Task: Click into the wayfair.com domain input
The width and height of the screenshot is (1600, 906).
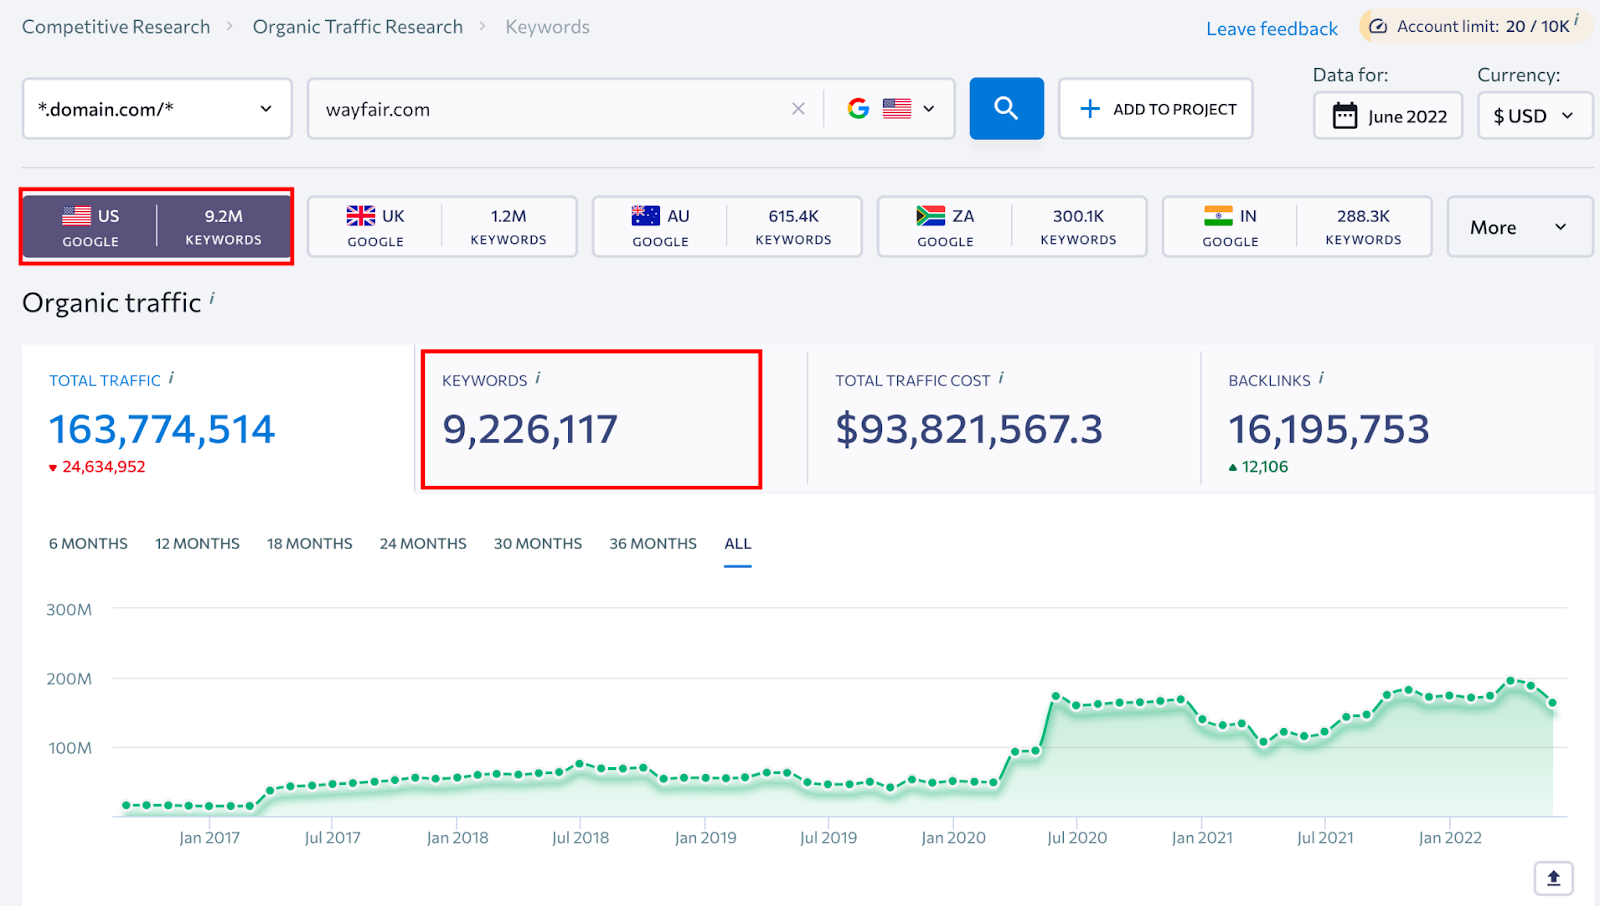Action: tap(550, 109)
